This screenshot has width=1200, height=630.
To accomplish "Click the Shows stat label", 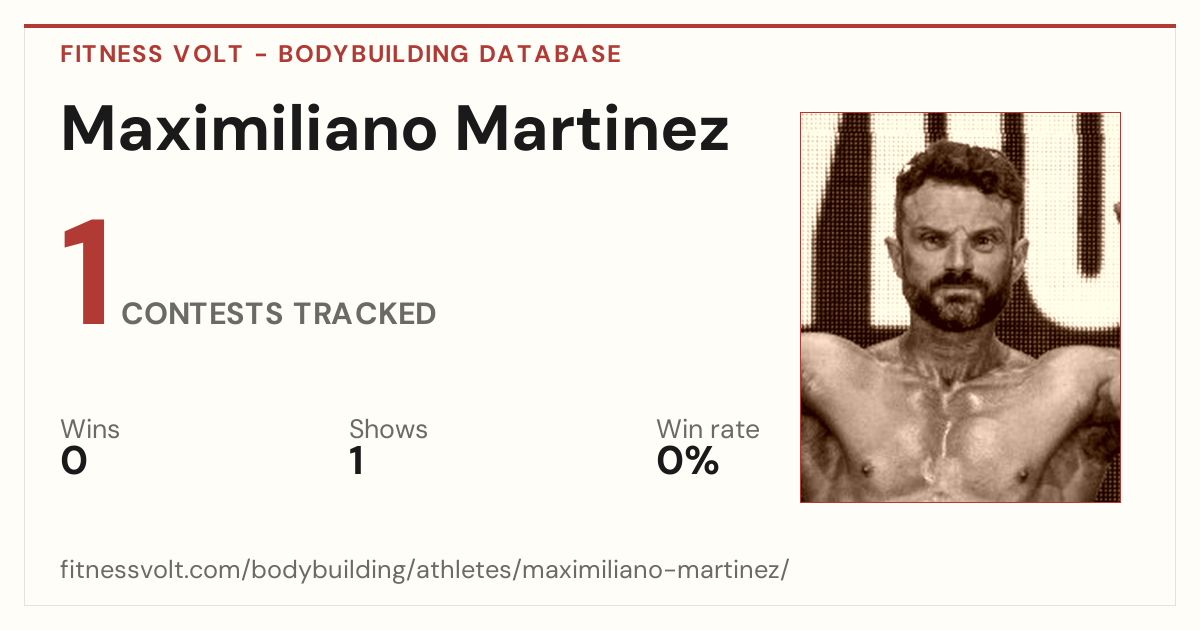I will [388, 429].
